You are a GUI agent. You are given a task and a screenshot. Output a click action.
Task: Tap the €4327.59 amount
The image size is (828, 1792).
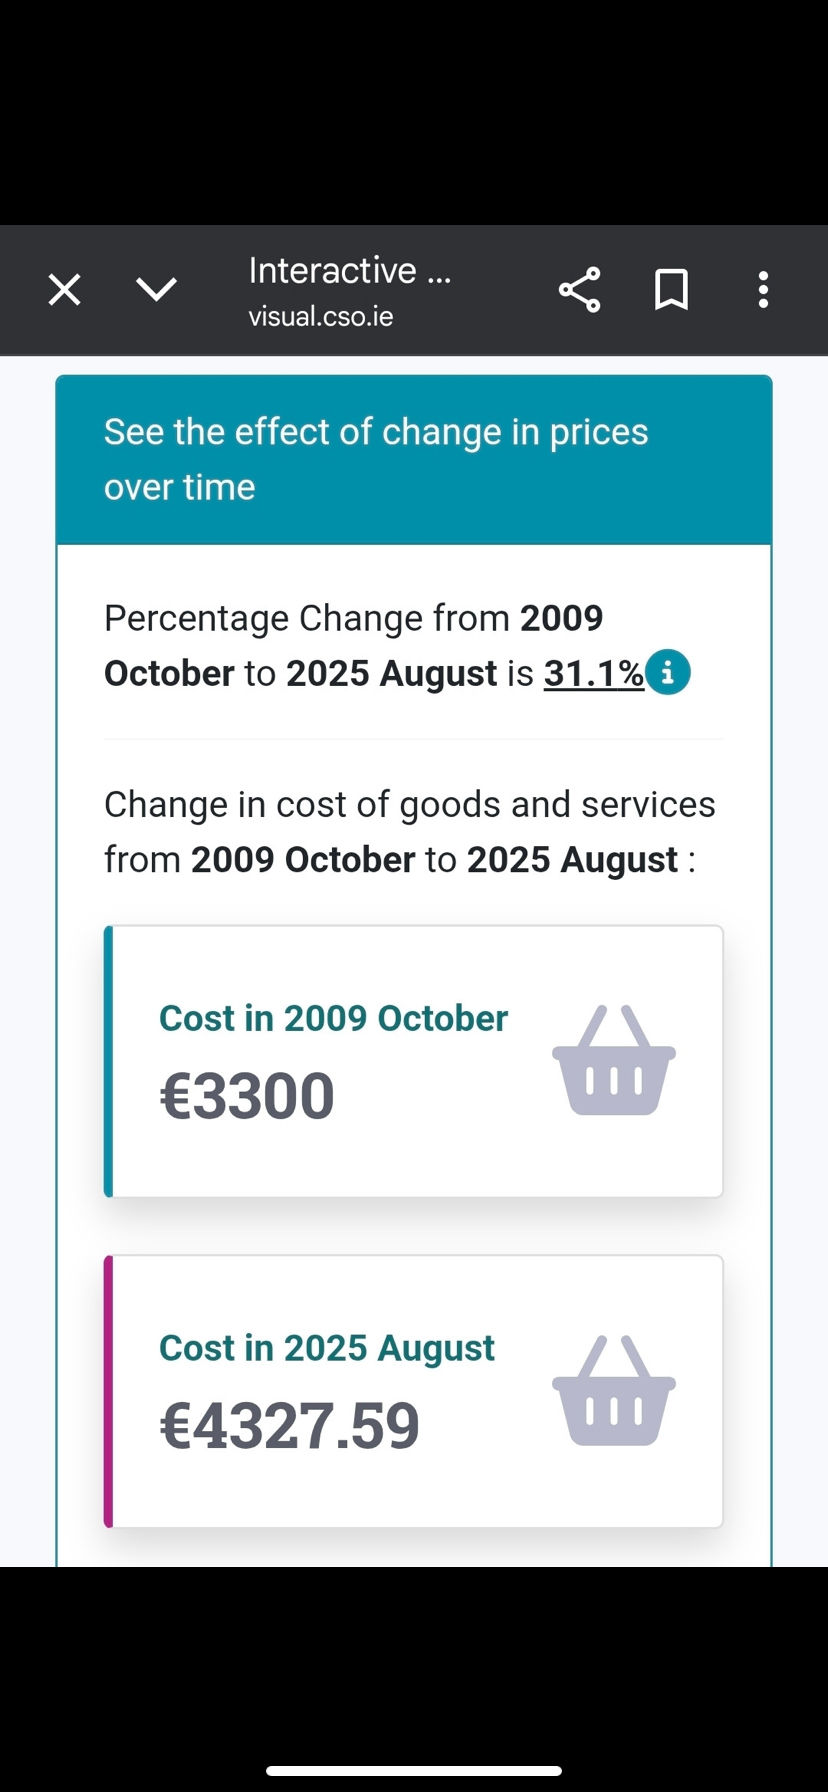click(x=289, y=1426)
